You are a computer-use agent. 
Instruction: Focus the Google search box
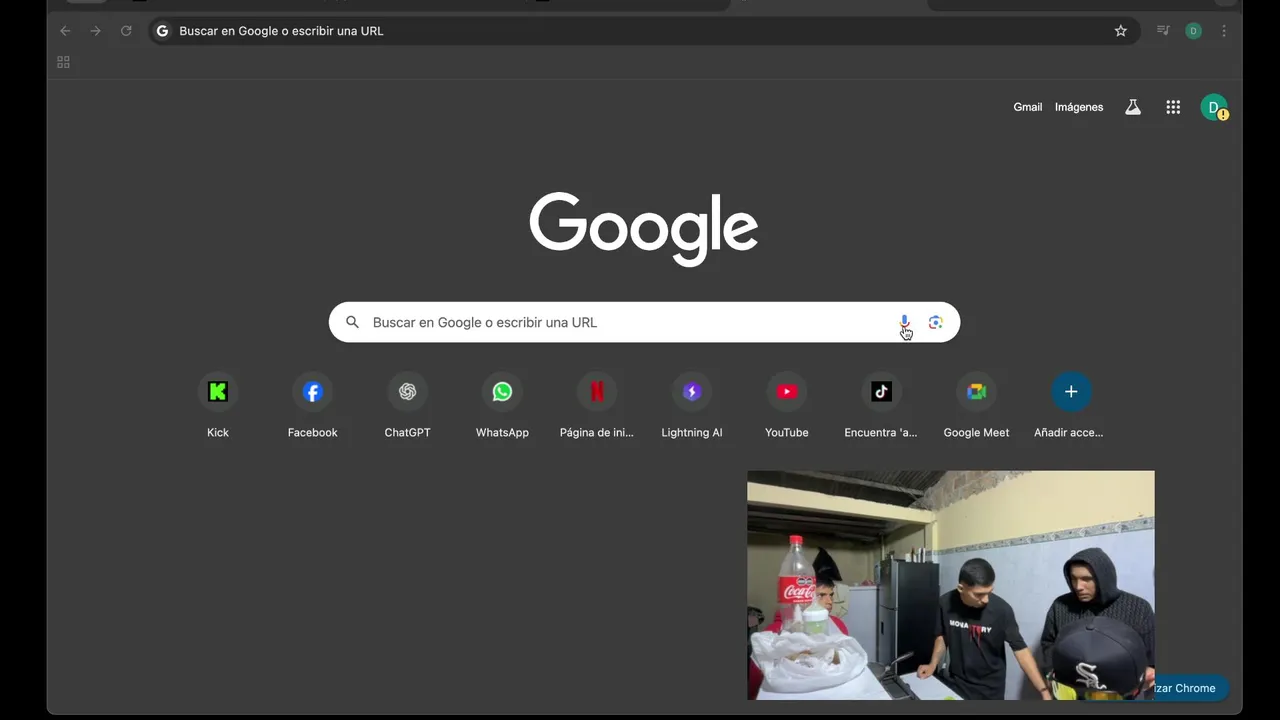click(644, 322)
